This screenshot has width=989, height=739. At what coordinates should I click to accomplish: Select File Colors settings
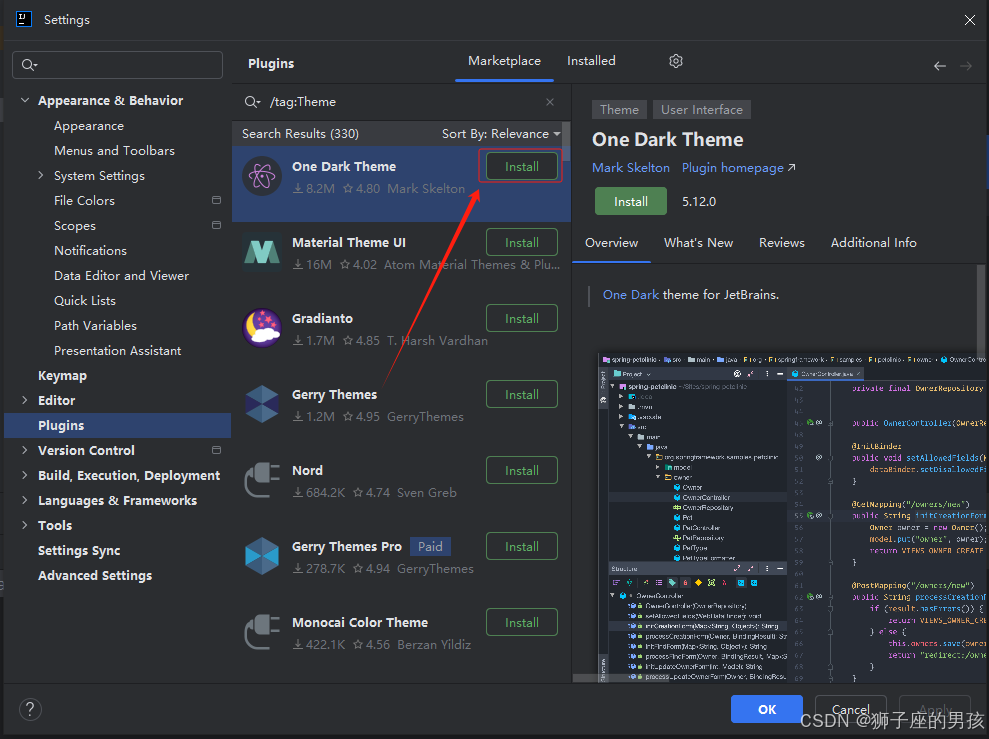85,201
